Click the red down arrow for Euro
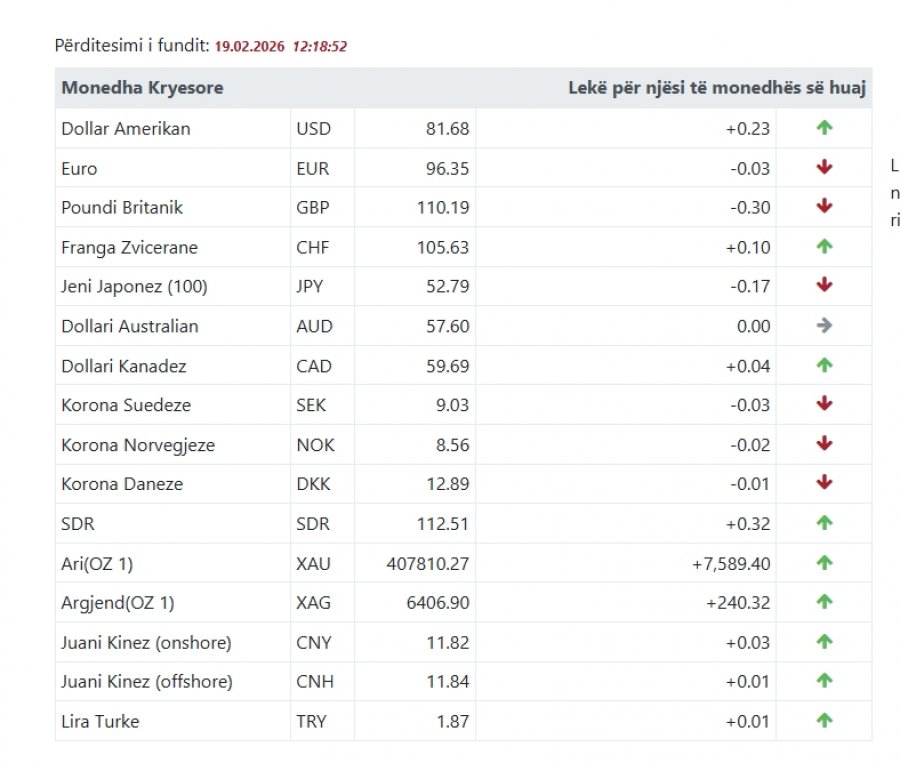900x763 pixels. point(824,167)
